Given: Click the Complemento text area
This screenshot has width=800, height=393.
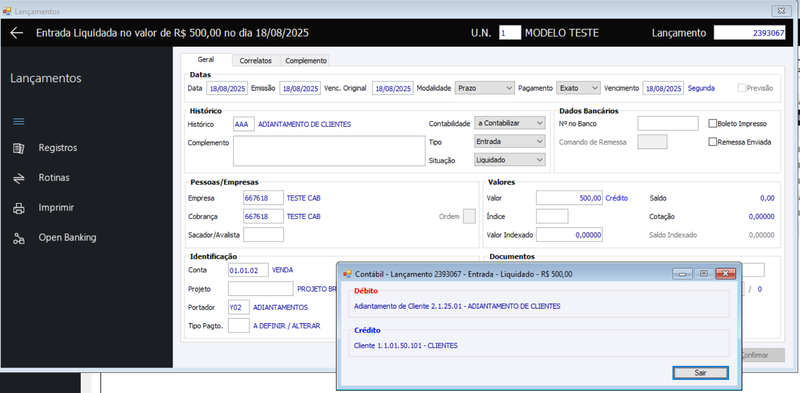Looking at the screenshot, I should pos(329,151).
